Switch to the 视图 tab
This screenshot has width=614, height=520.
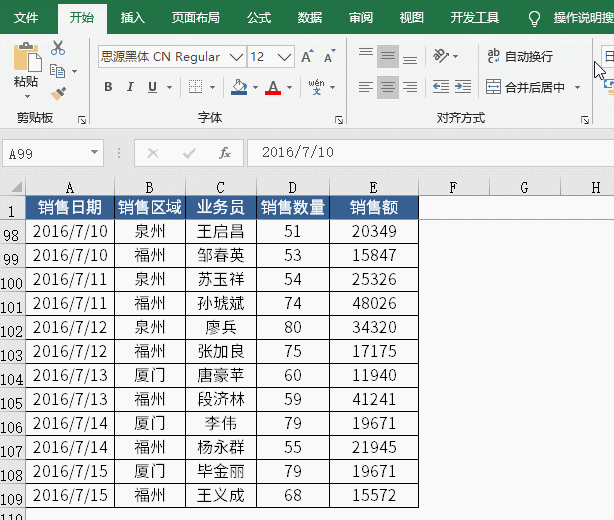click(x=412, y=18)
